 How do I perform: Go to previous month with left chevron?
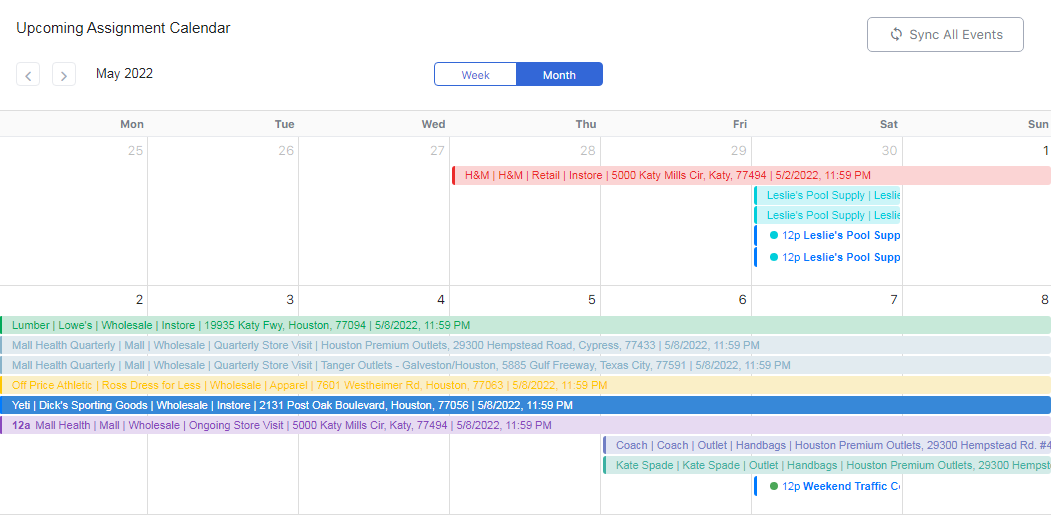tap(28, 74)
